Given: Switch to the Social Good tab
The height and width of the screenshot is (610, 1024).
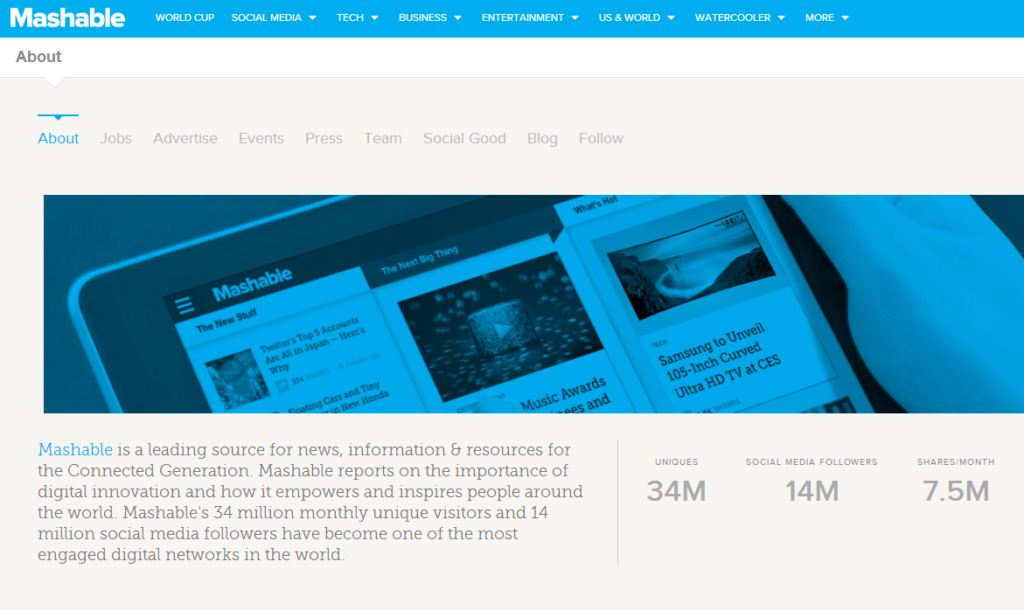Looking at the screenshot, I should click(464, 138).
